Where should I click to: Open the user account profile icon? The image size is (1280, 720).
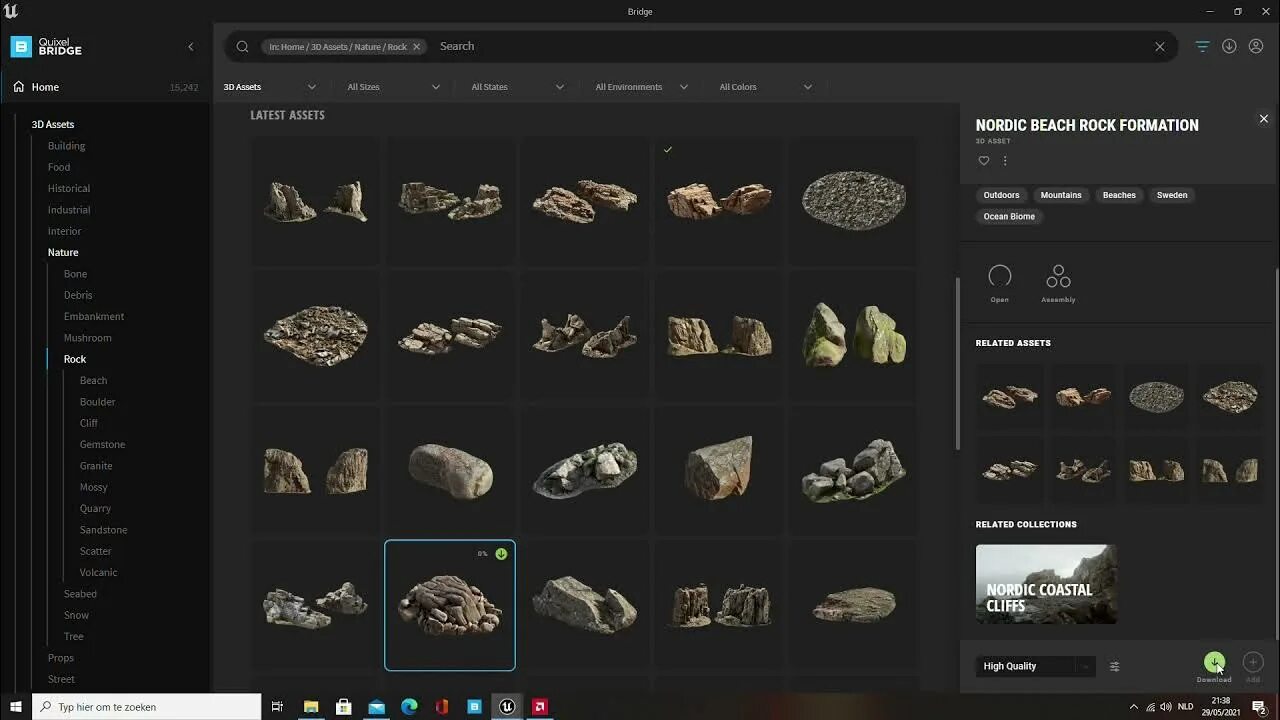(x=1256, y=46)
